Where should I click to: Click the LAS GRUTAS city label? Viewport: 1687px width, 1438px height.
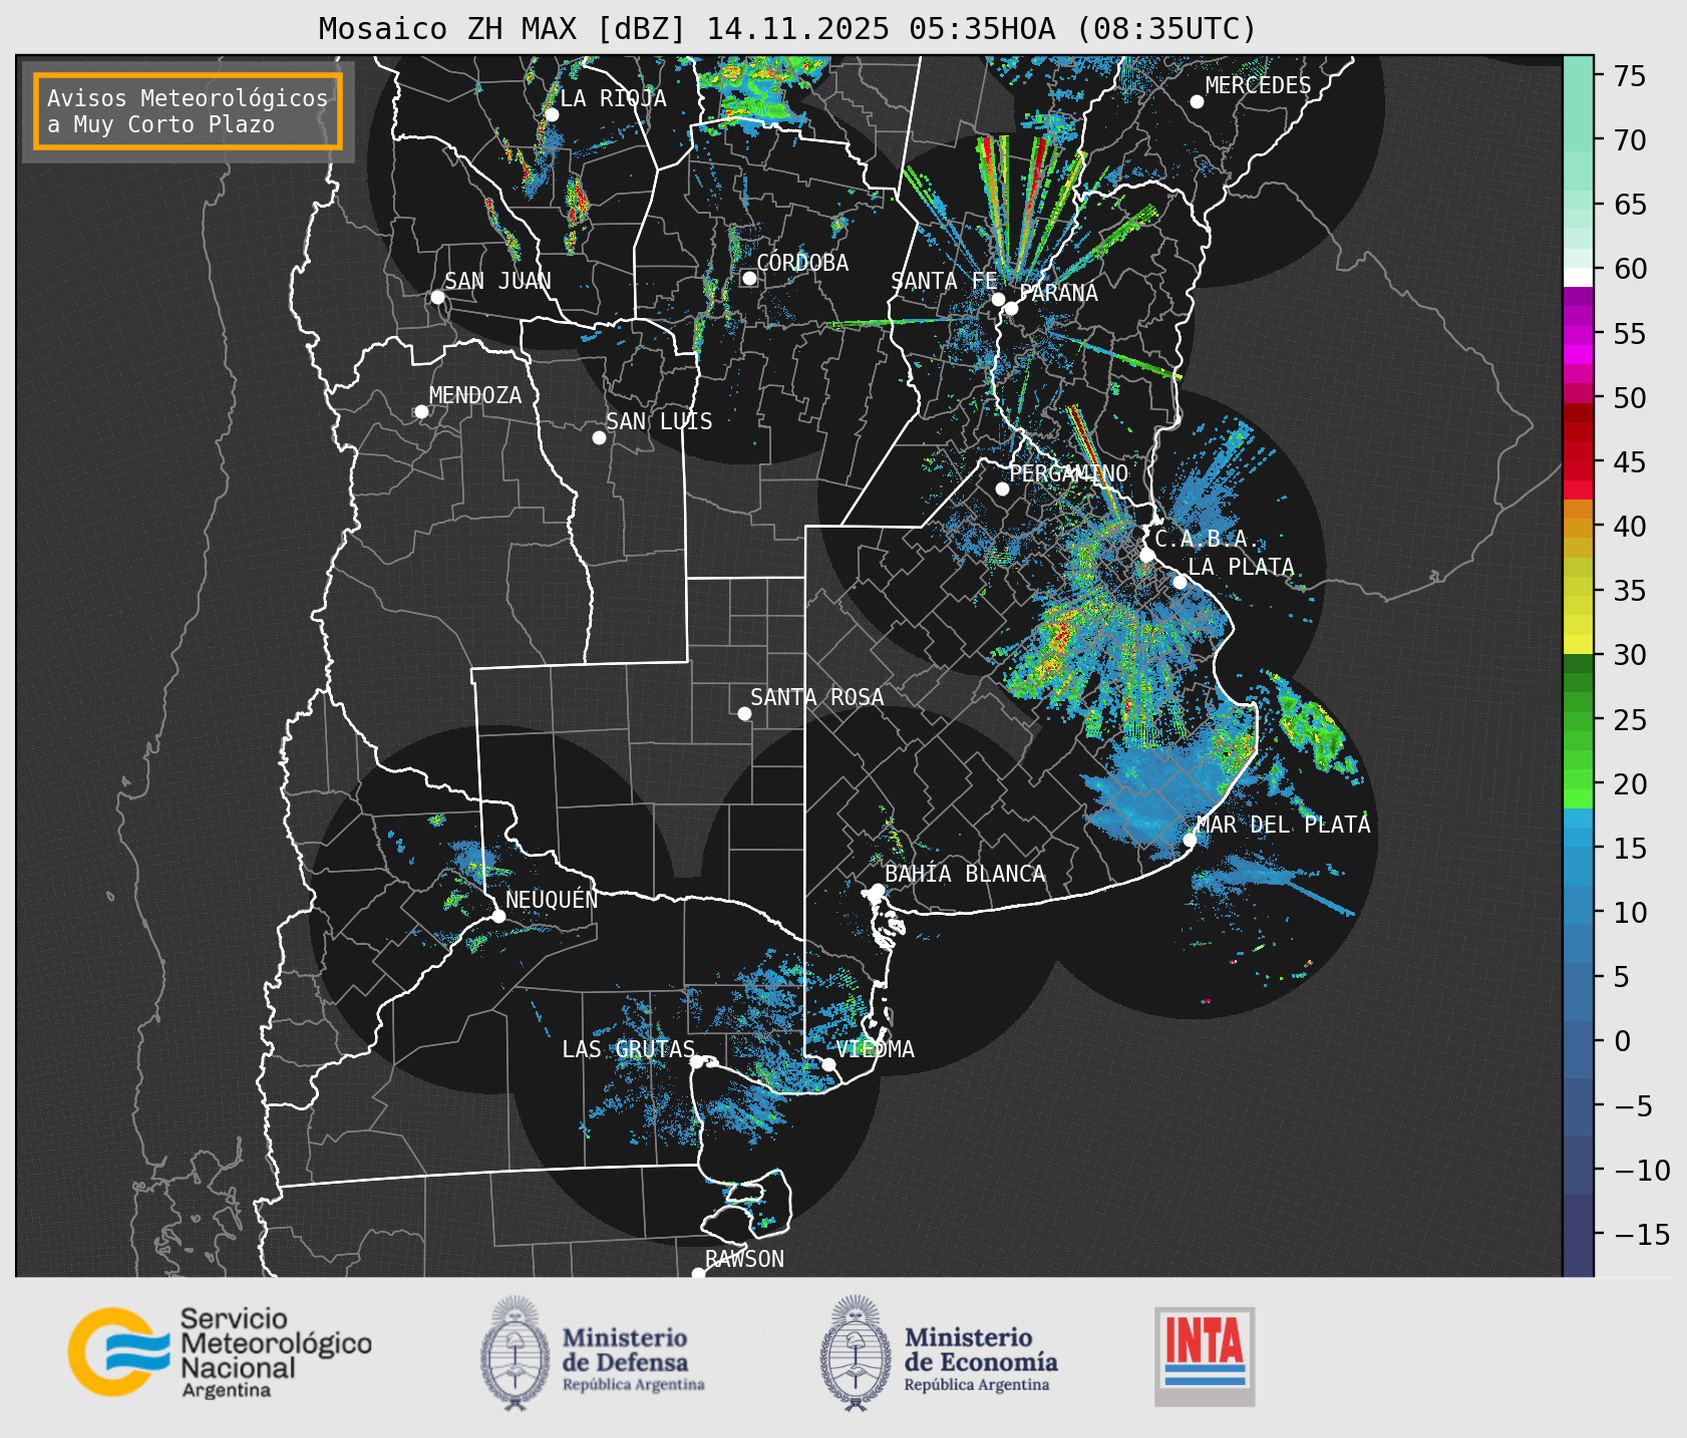[x=627, y=1049]
